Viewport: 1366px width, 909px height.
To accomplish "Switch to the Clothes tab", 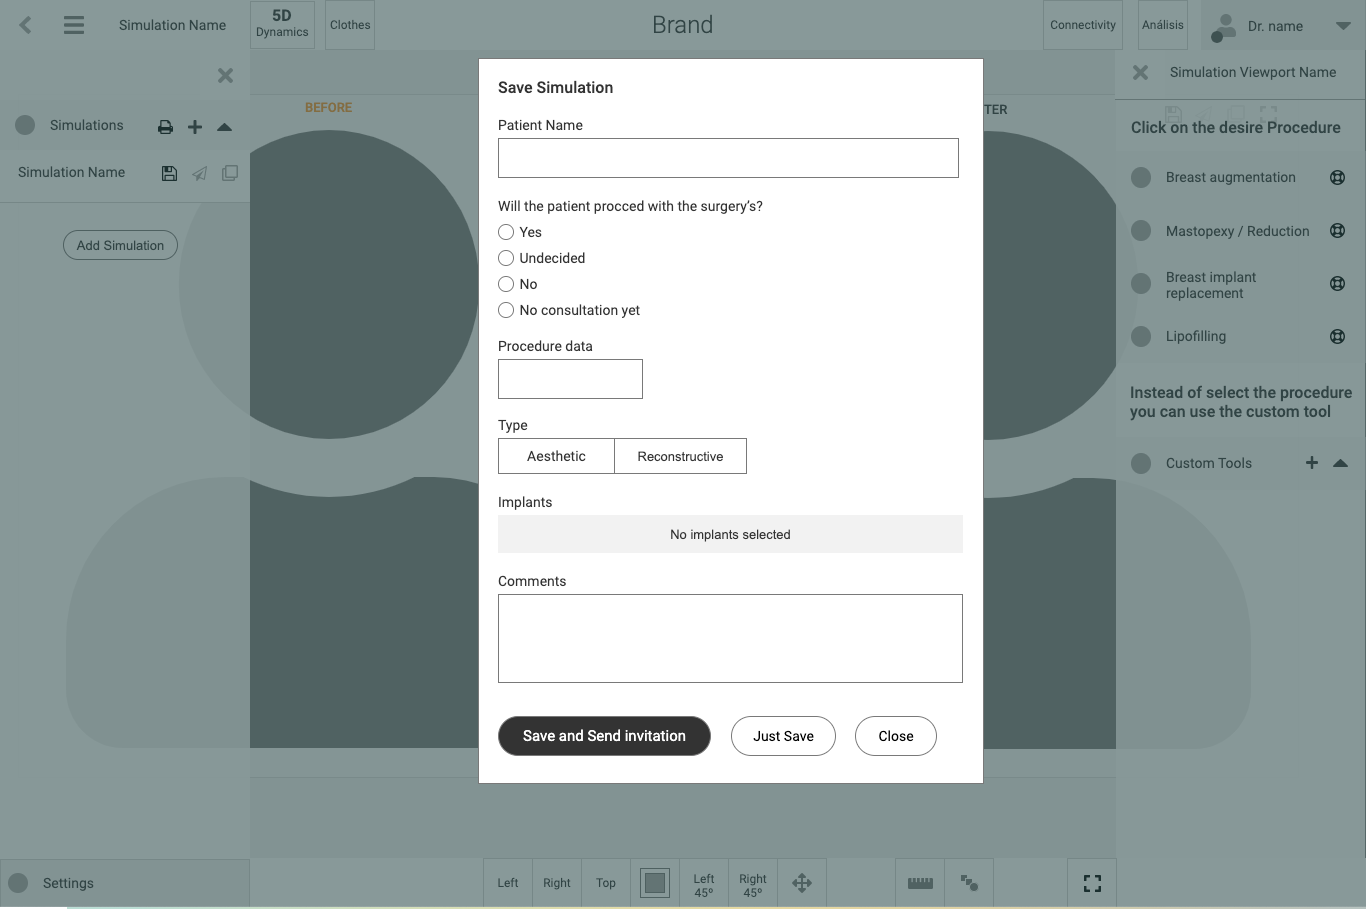I will pyautogui.click(x=349, y=25).
